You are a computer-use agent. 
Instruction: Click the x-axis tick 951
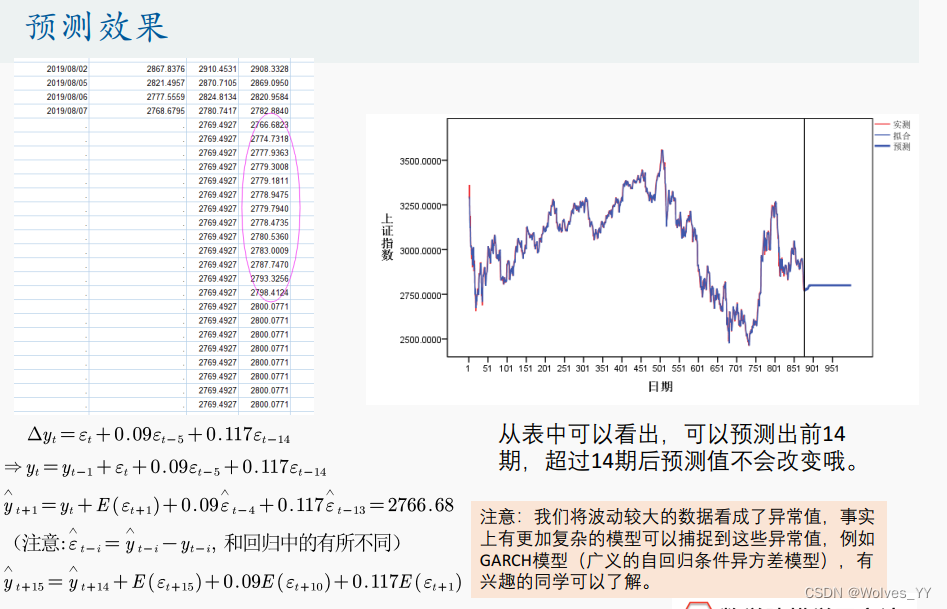tap(832, 369)
